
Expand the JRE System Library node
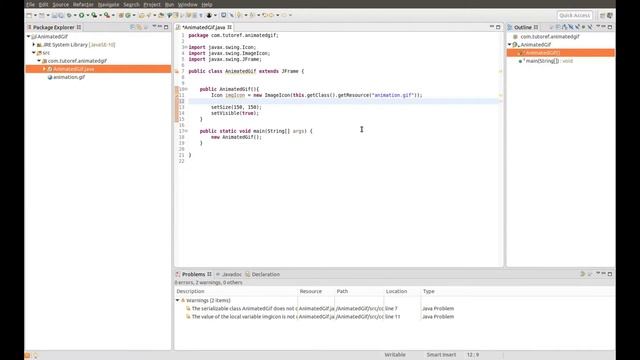coord(34,44)
